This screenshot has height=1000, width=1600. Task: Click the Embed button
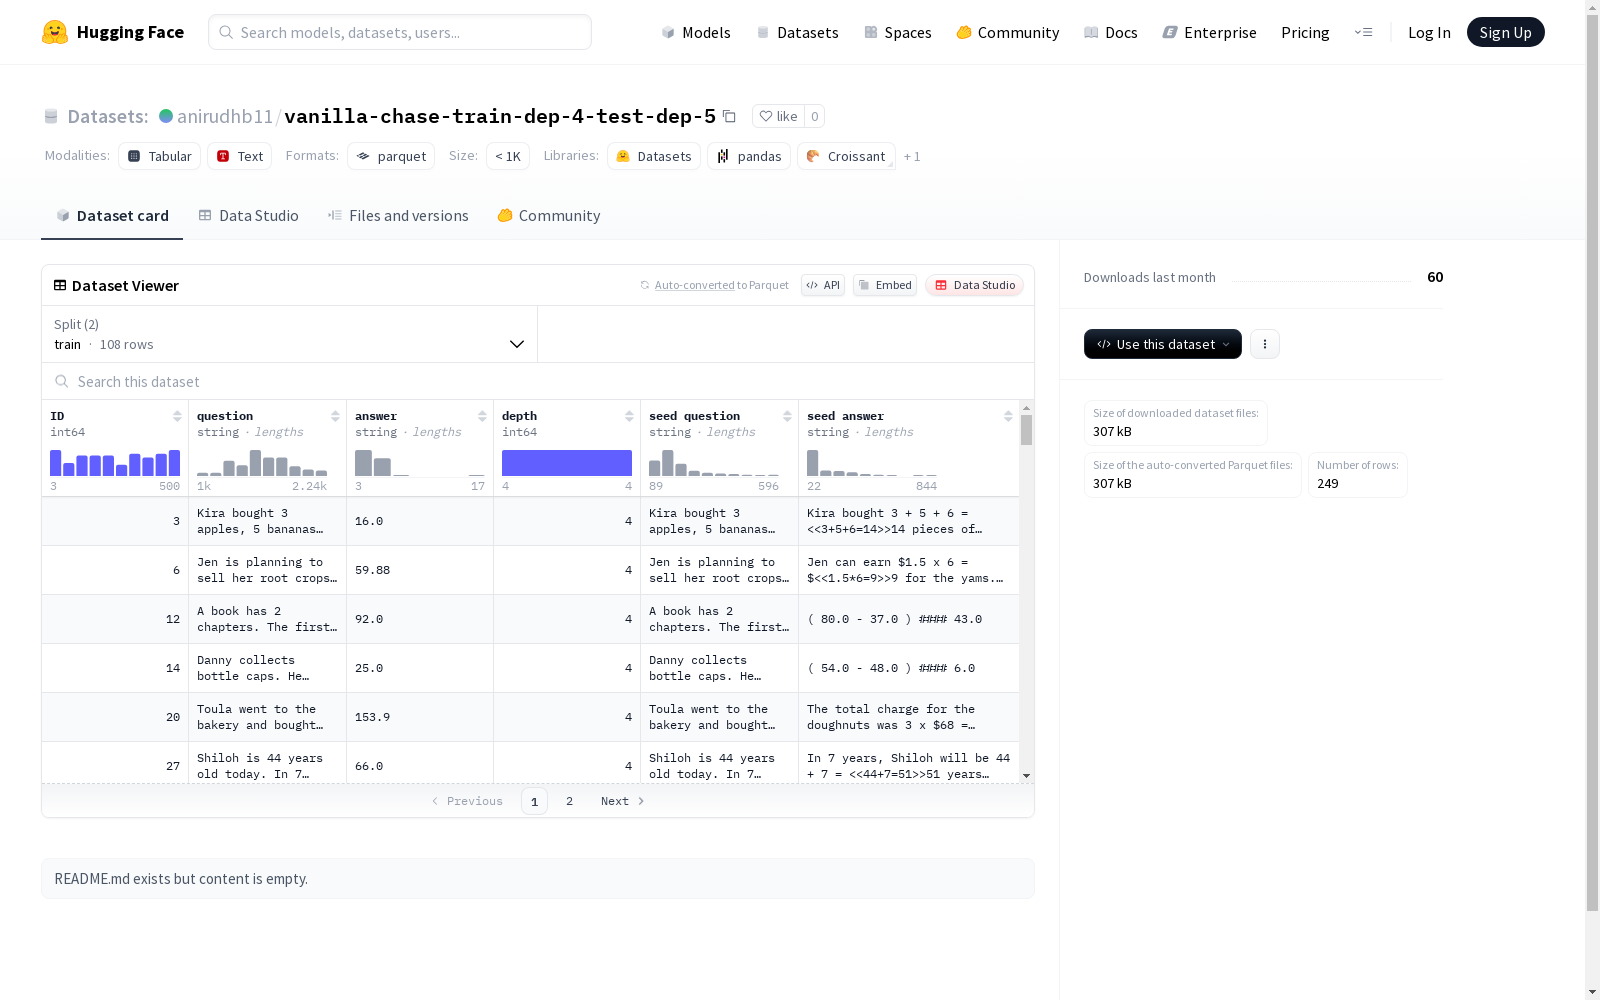click(x=885, y=285)
